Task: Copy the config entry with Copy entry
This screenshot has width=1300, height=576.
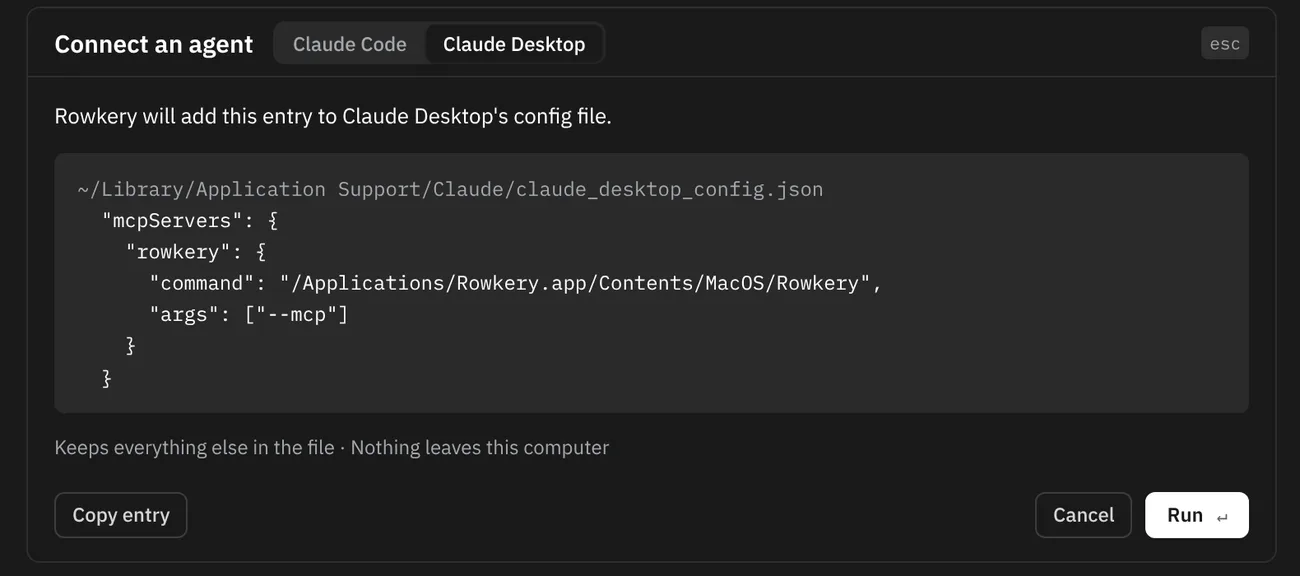Action: (x=121, y=515)
